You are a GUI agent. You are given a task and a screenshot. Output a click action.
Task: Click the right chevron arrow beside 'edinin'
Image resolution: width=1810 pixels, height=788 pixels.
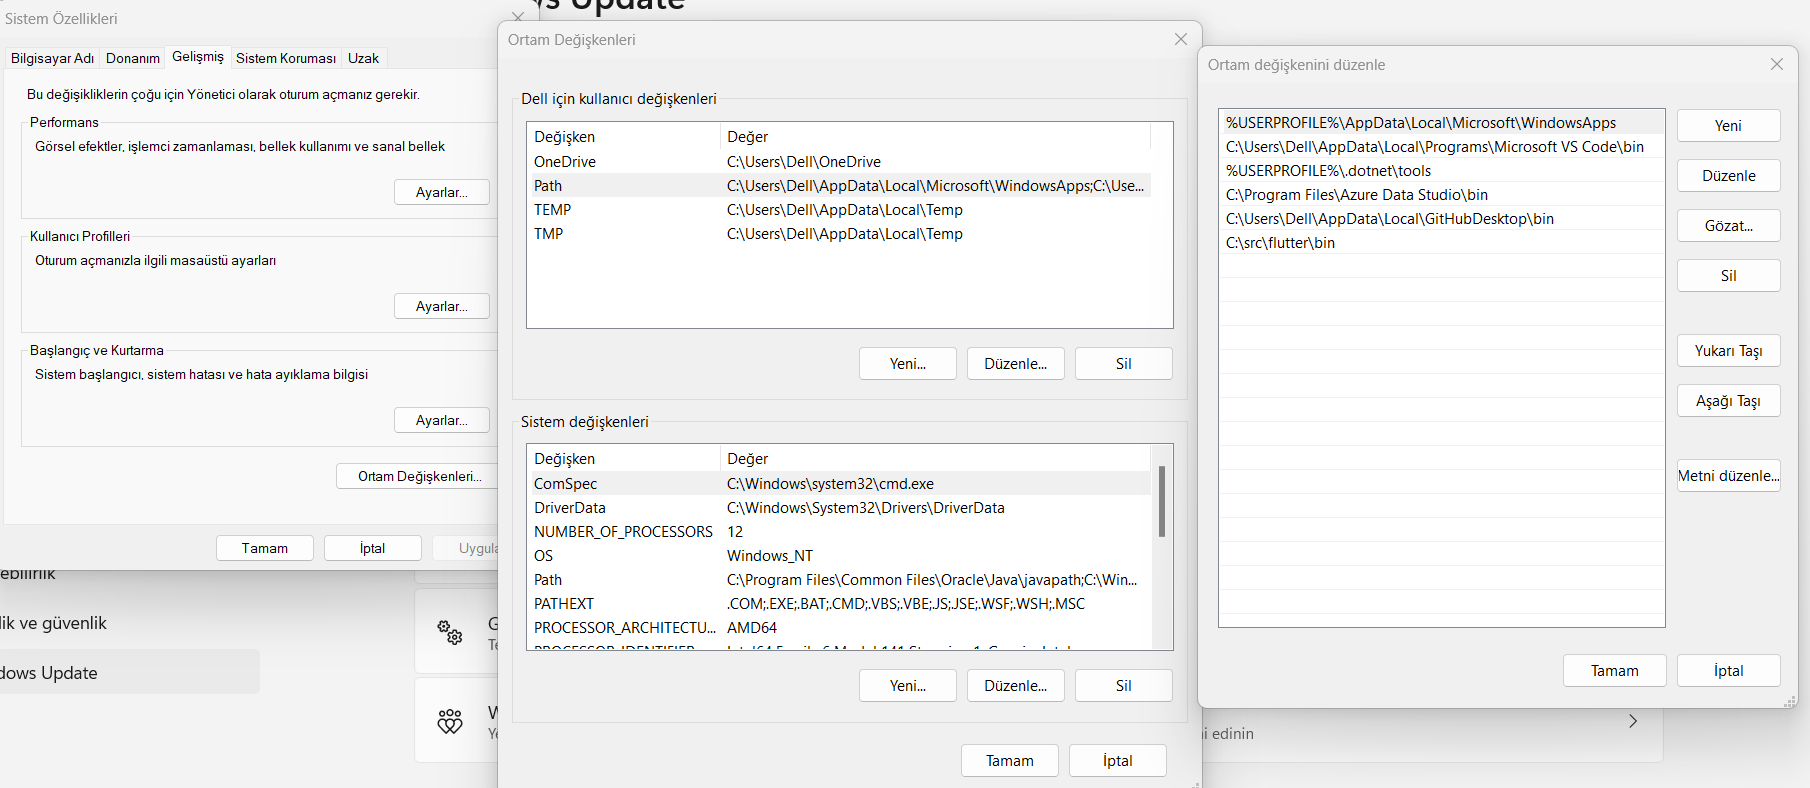tap(1632, 721)
